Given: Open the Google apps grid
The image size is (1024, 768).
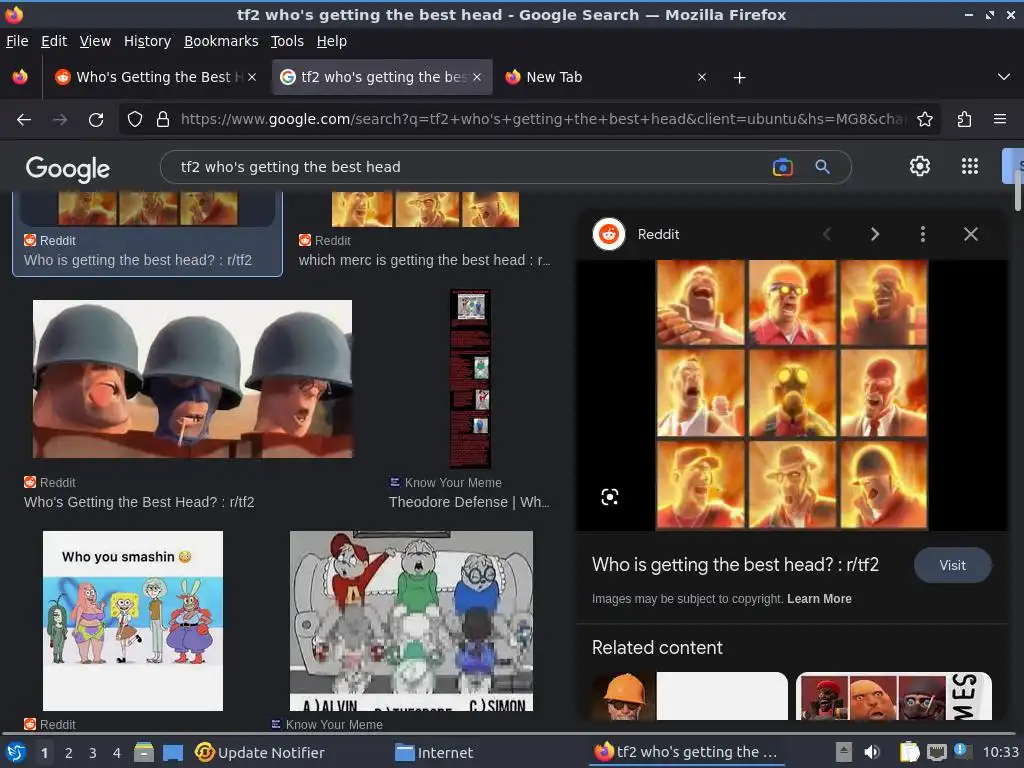Looking at the screenshot, I should 970,166.
